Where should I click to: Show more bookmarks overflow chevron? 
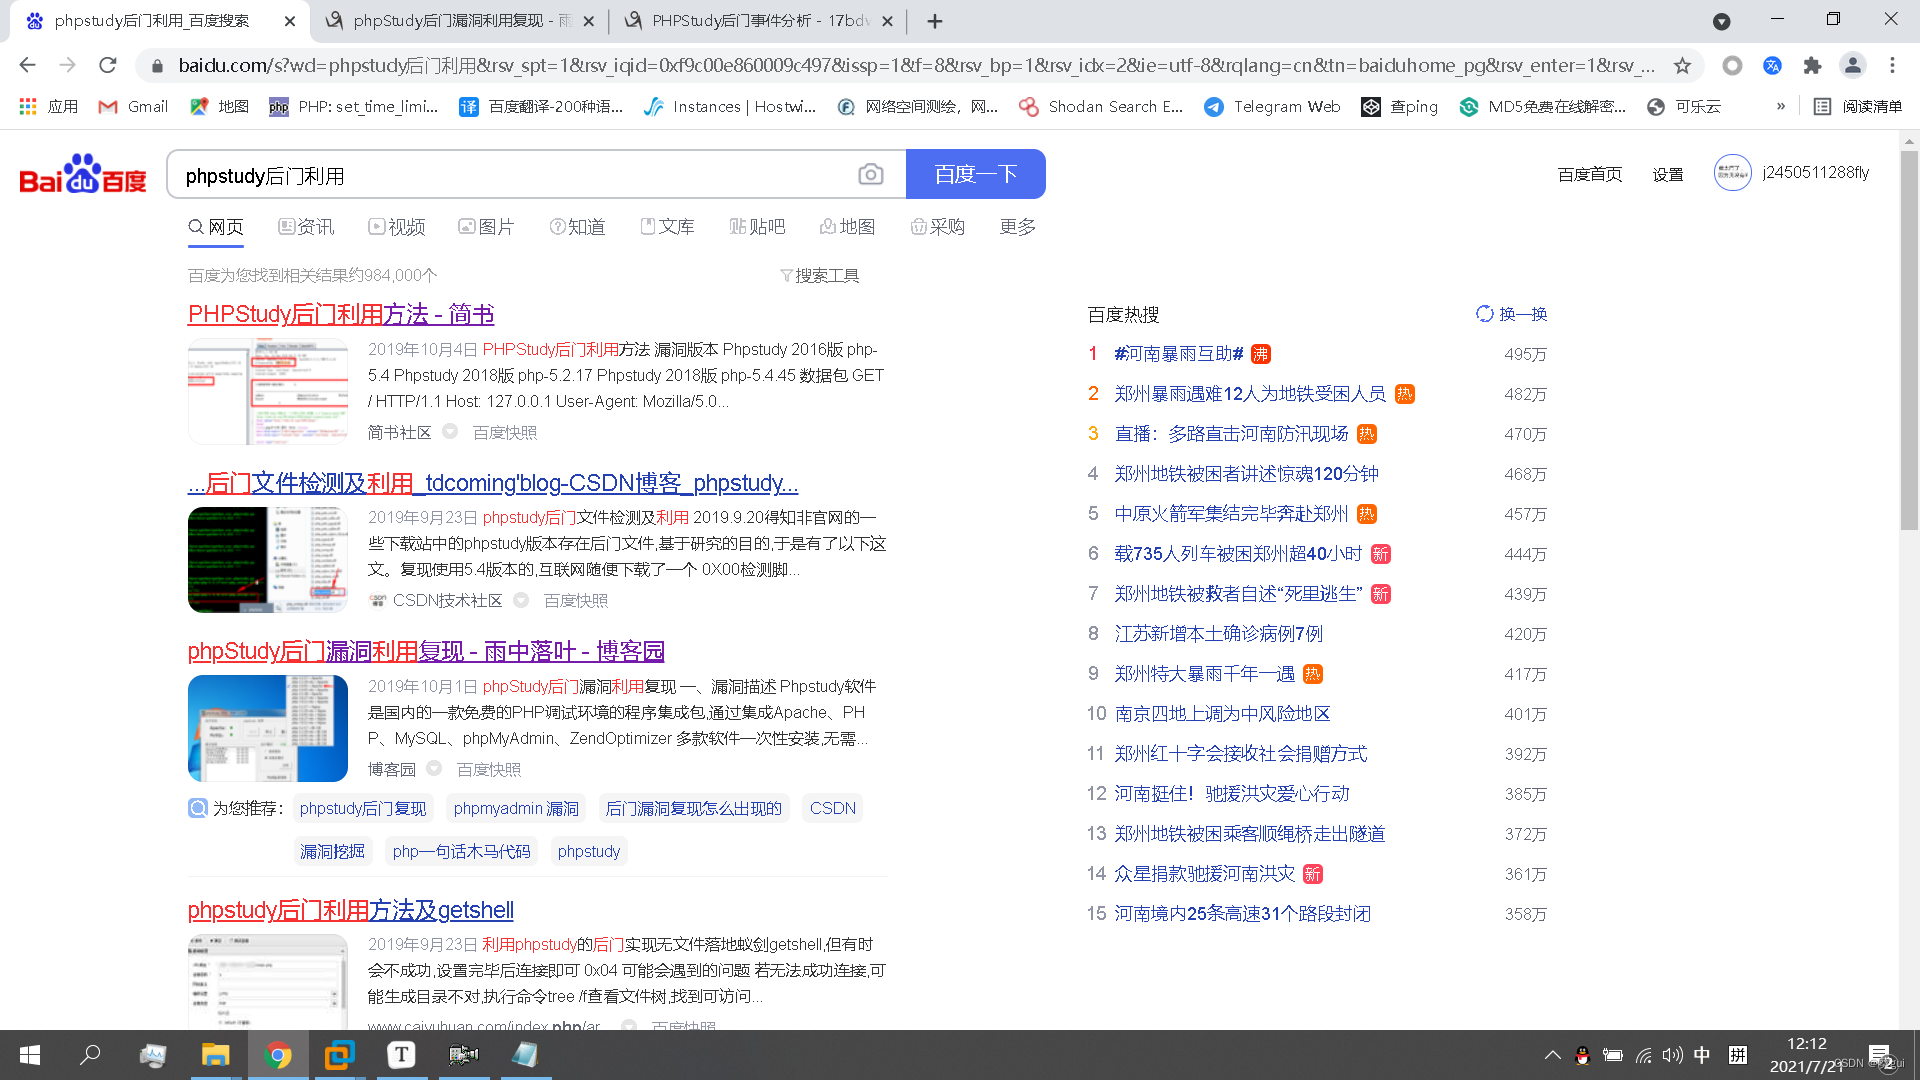pyautogui.click(x=1780, y=106)
